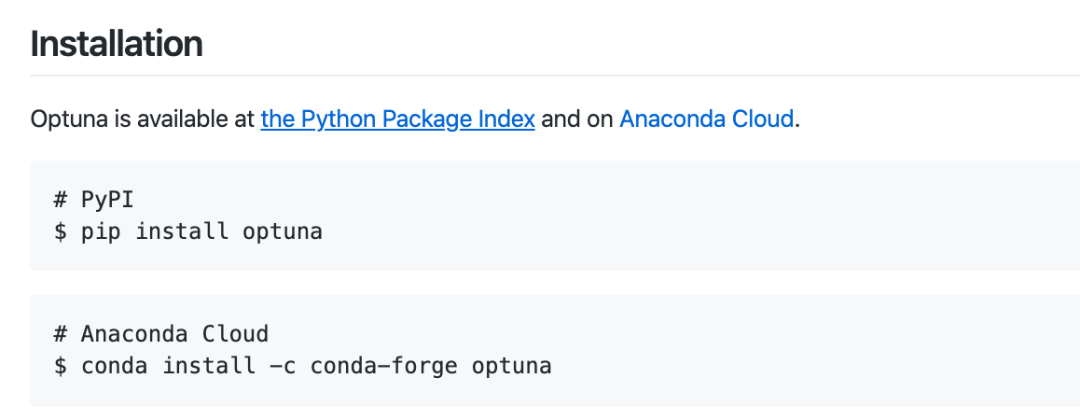Click 'optuna' at end of pip command
This screenshot has height=420, width=1080.
(282, 232)
